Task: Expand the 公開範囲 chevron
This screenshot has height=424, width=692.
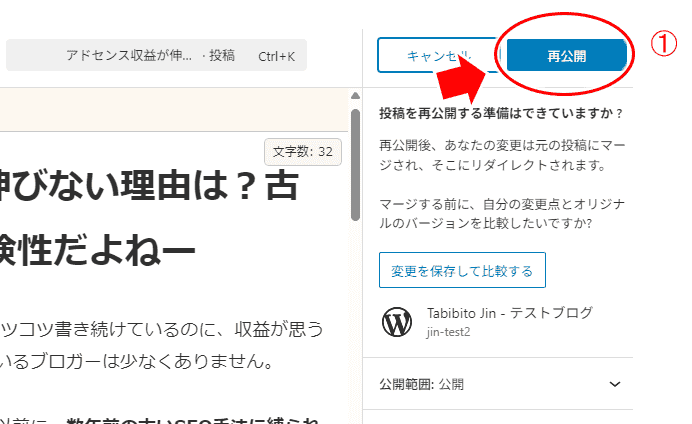Action: [615, 384]
